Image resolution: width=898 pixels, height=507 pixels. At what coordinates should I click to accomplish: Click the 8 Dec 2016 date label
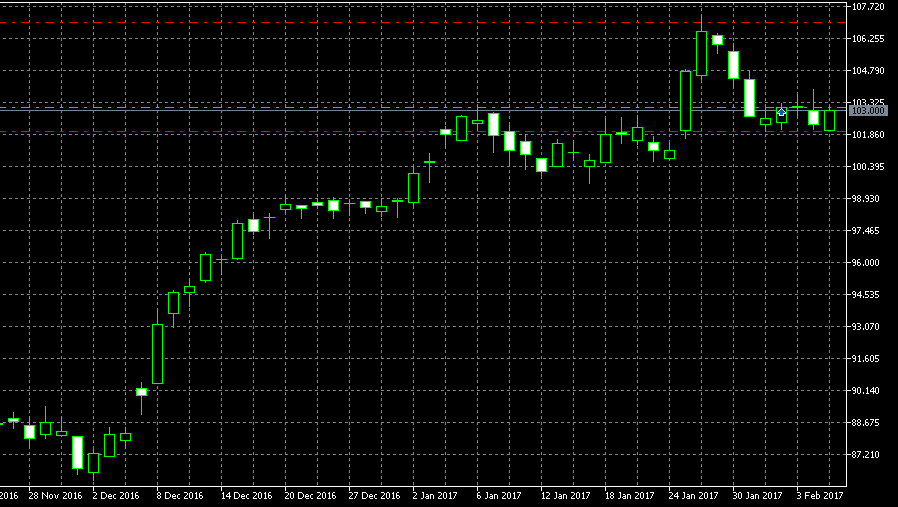180,496
